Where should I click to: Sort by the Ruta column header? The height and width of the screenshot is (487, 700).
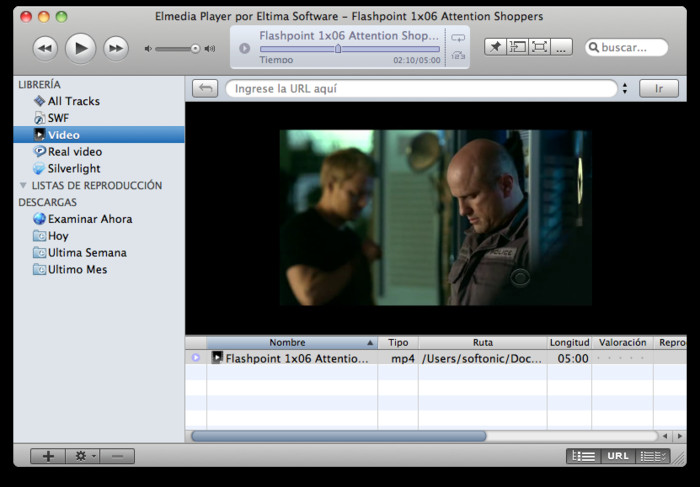[483, 343]
